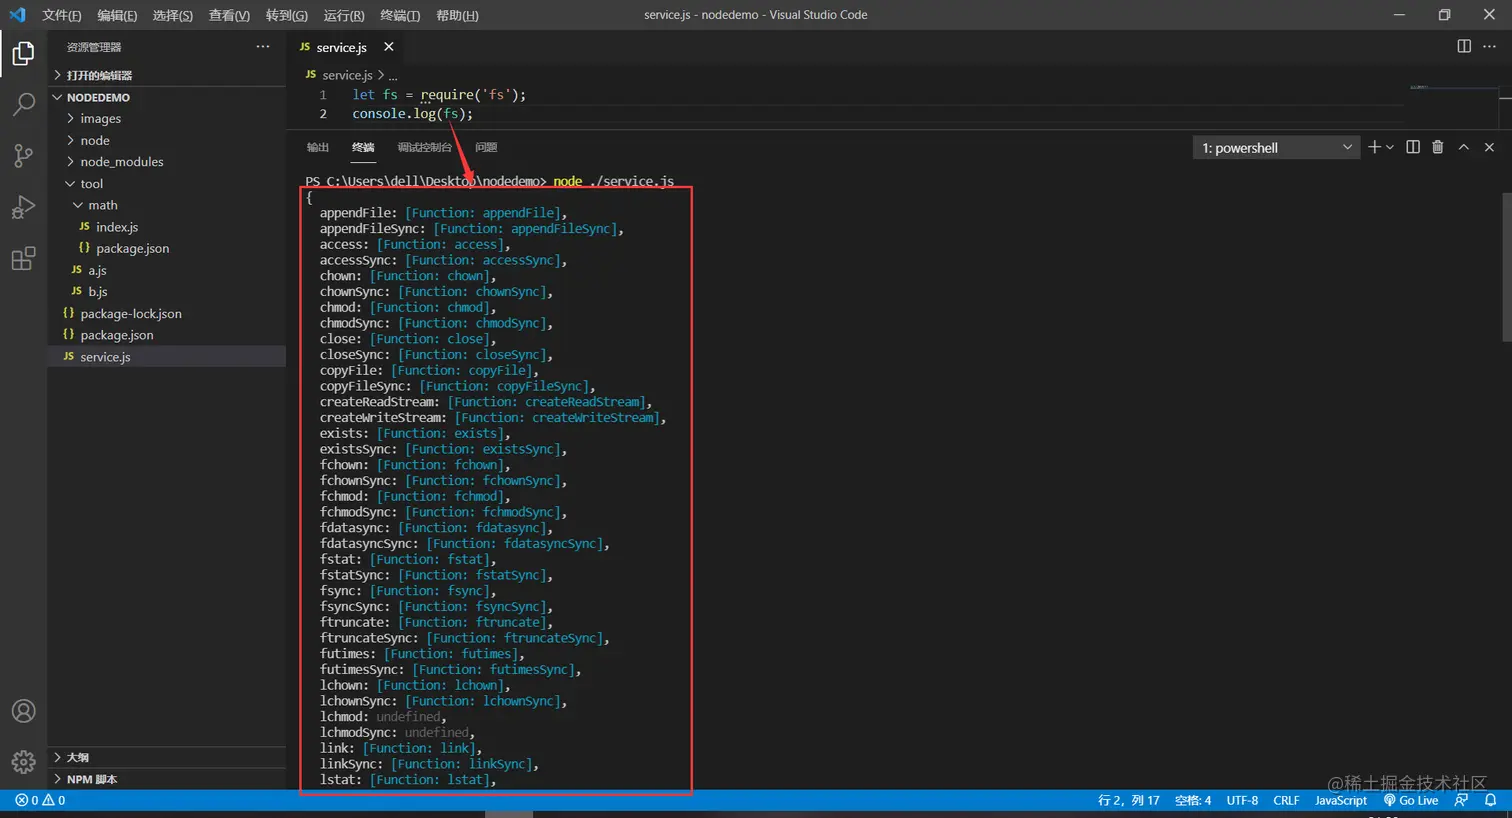Change the JavaScript language mode
This screenshot has width=1512, height=818.
pos(1341,800)
